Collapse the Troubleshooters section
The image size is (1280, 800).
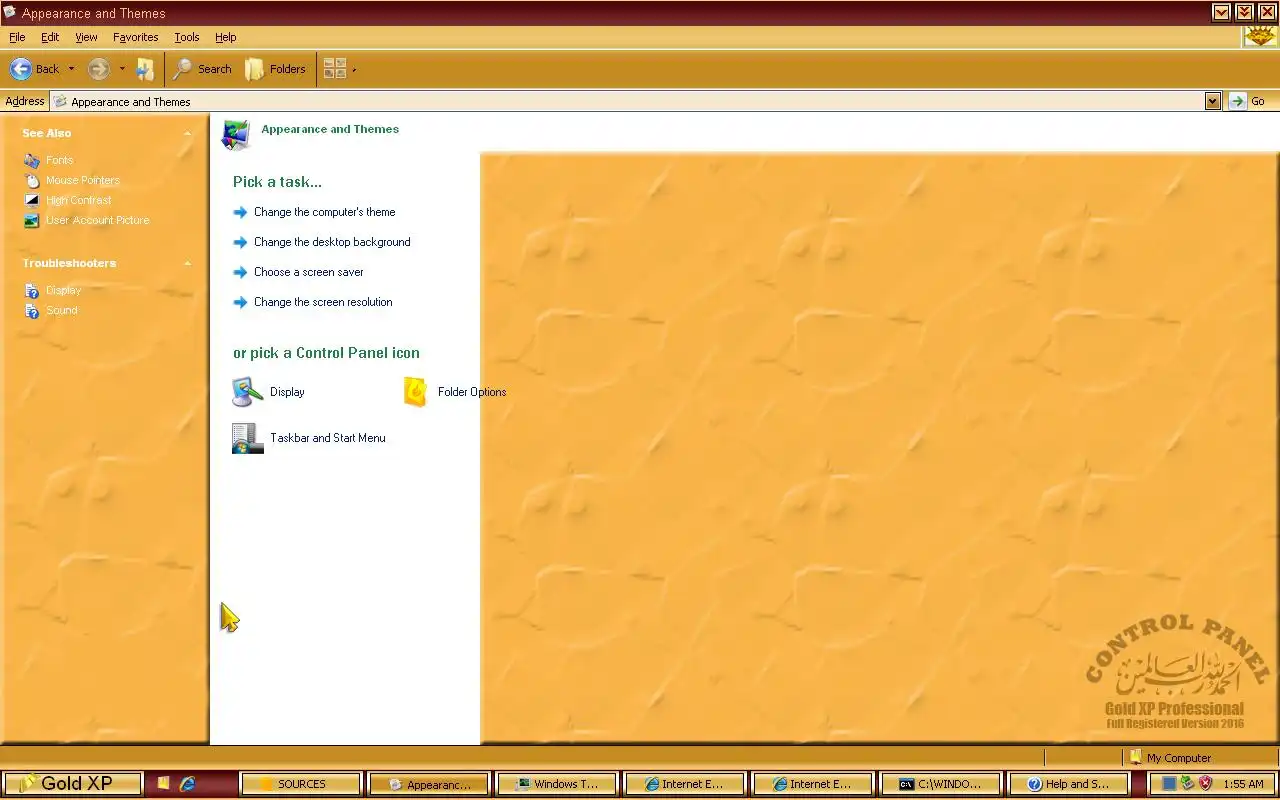(x=187, y=263)
